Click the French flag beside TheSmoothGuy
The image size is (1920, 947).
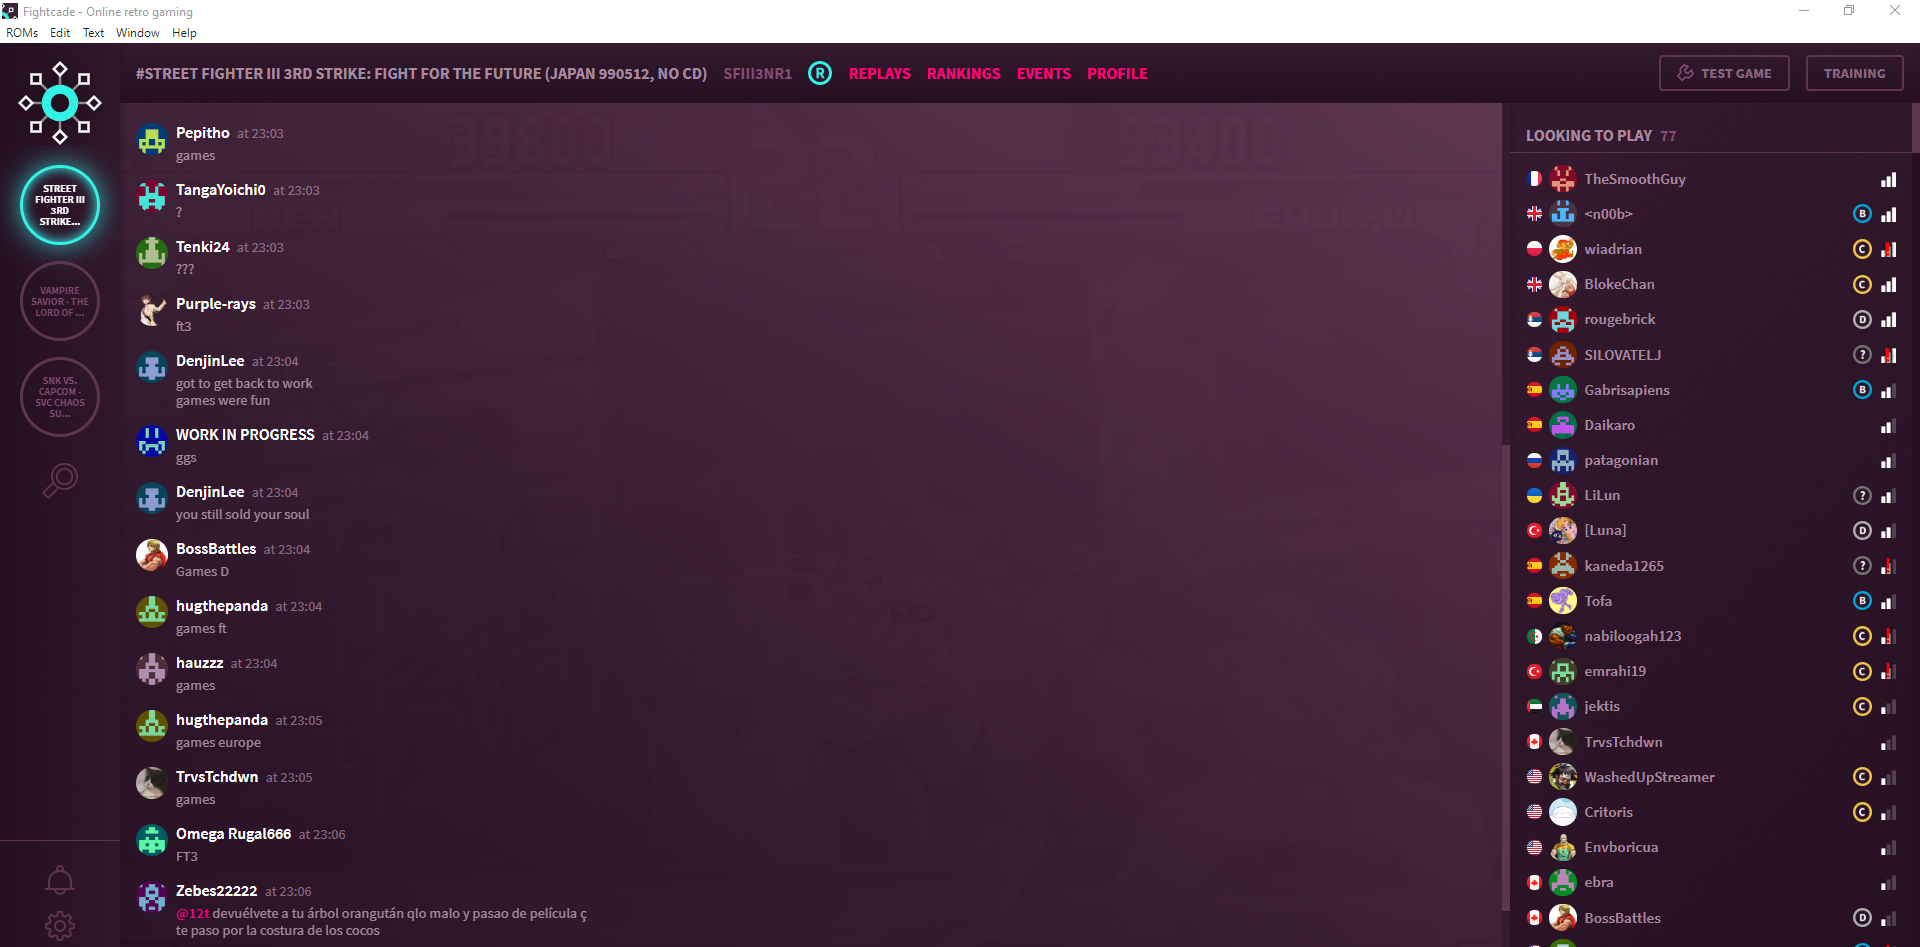[1534, 179]
